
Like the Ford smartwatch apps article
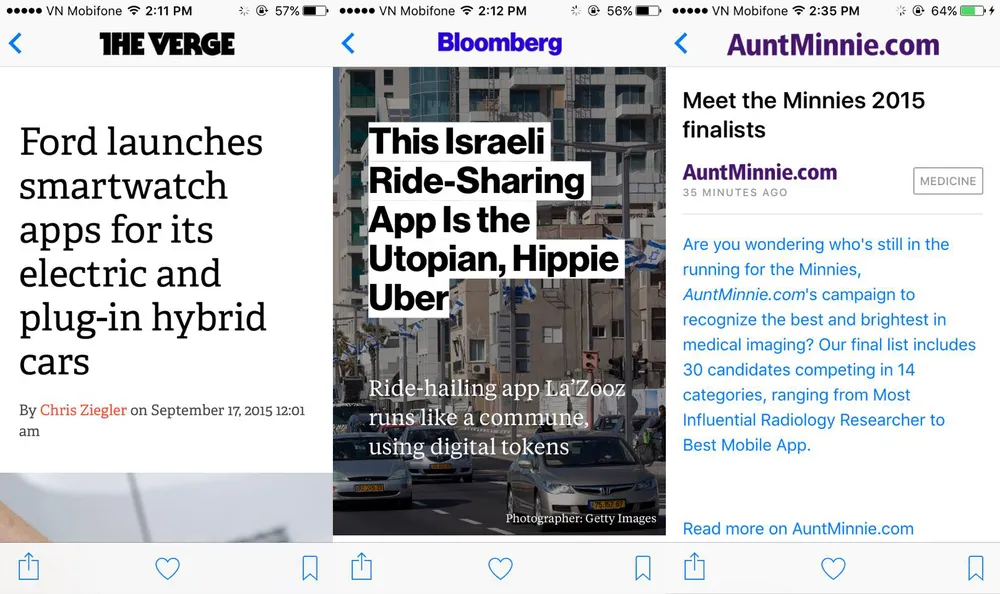coord(167,568)
